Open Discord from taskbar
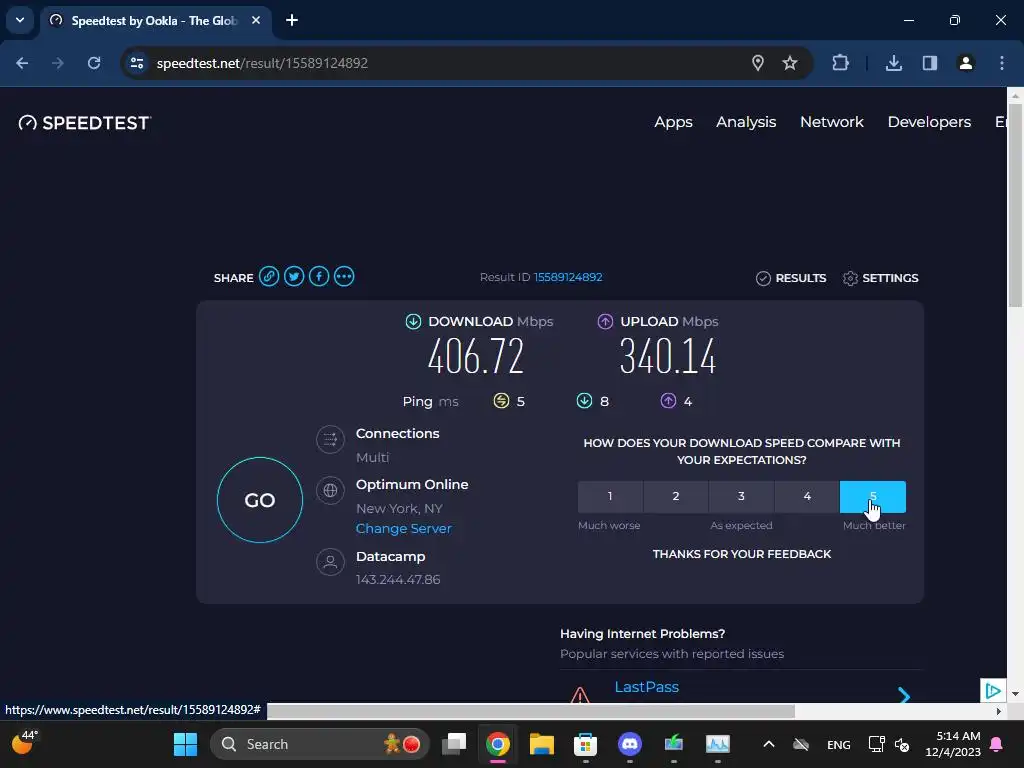 coord(630,744)
